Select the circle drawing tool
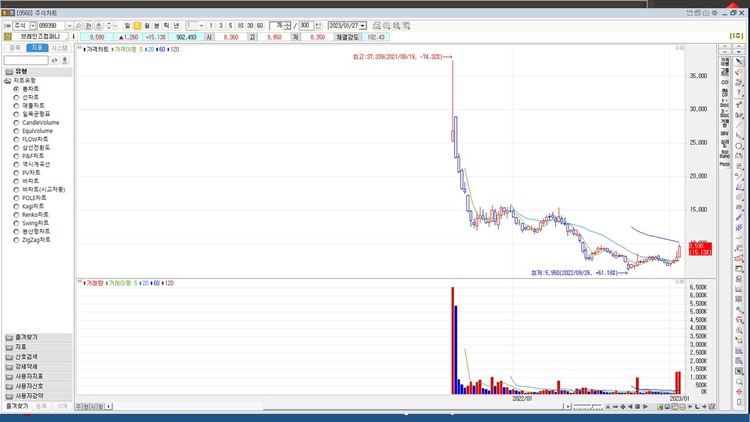 [x=739, y=146]
